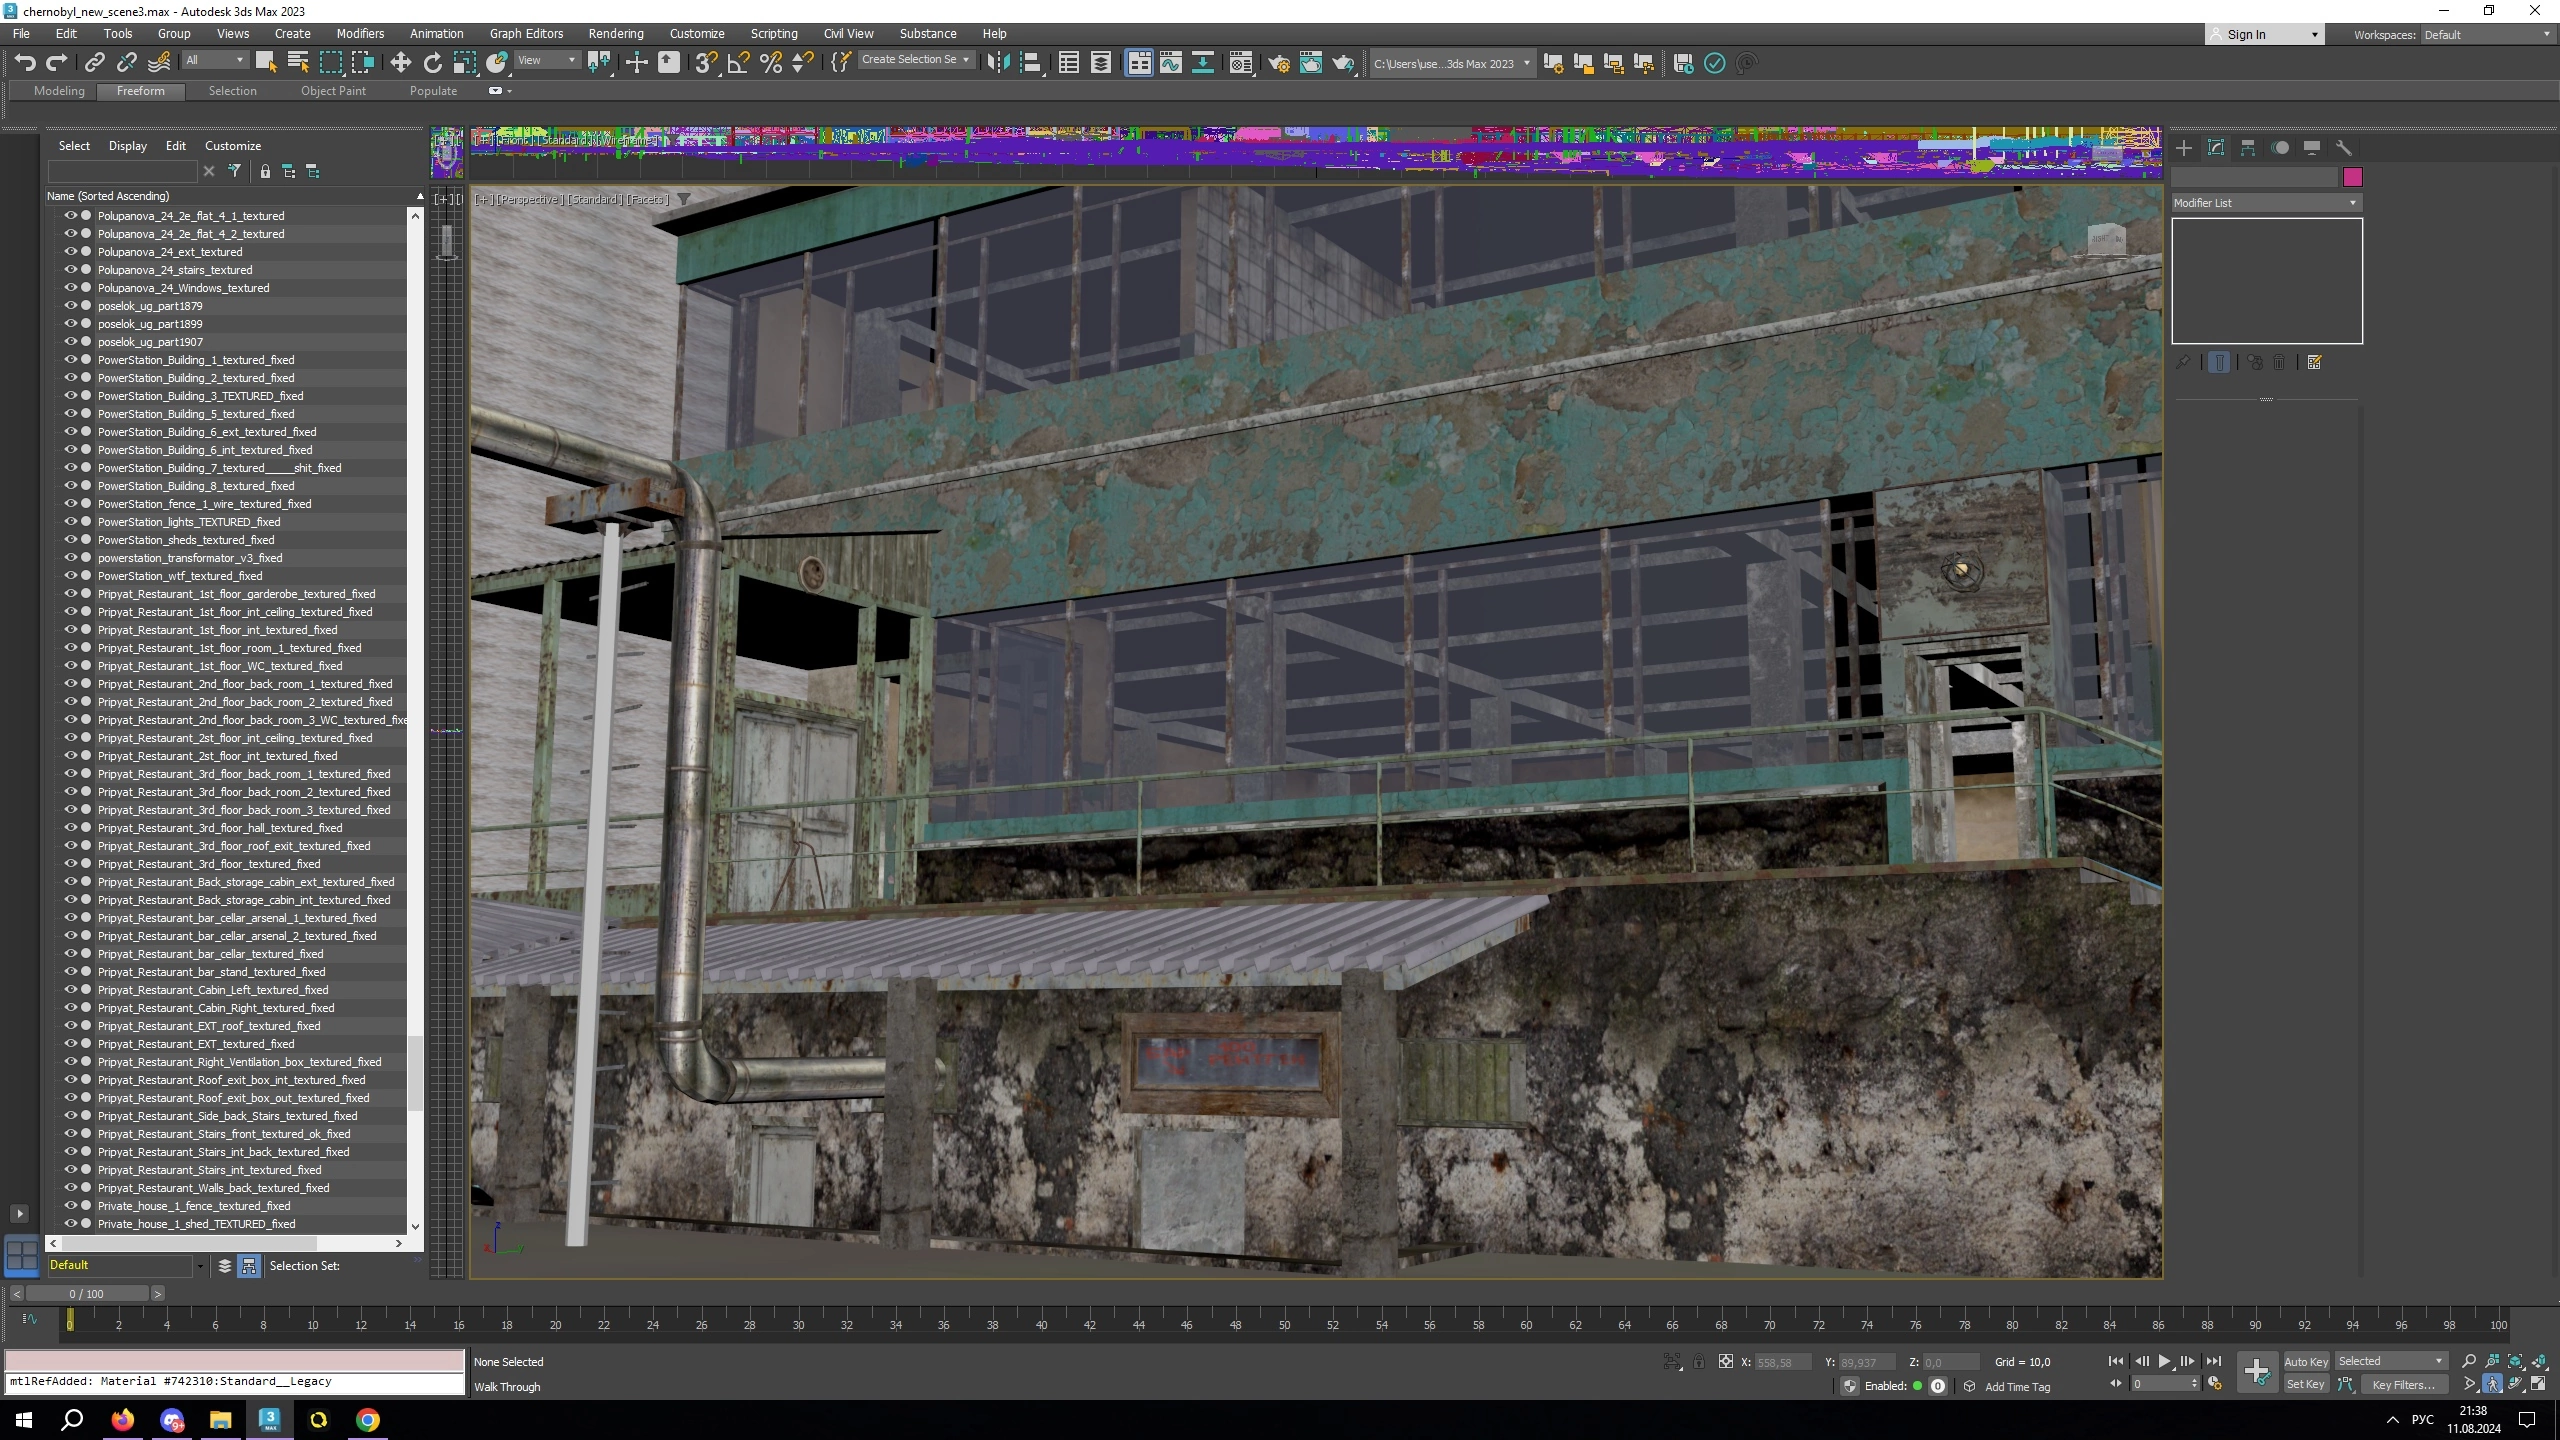This screenshot has height=1440, width=2560.
Task: Click the Key Filters button
Action: coord(2402,1385)
